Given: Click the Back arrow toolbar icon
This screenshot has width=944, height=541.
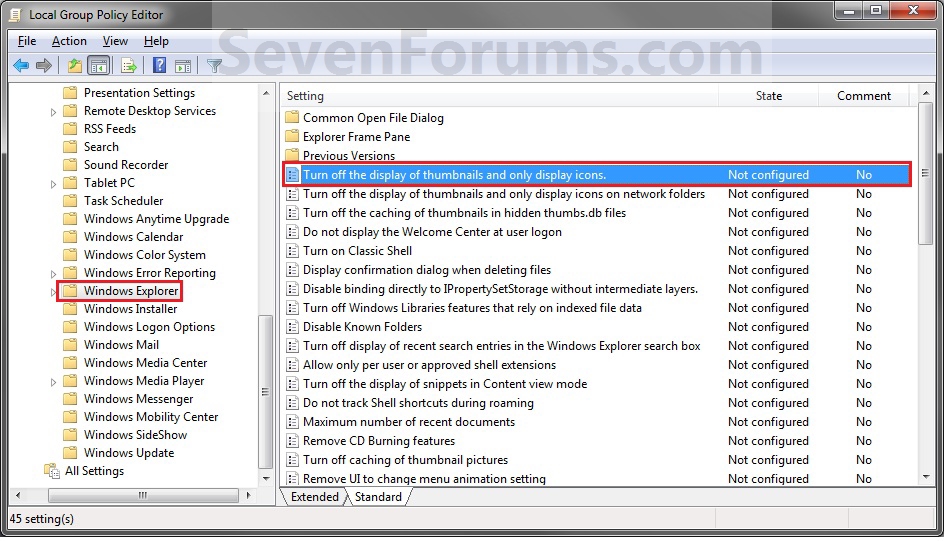Looking at the screenshot, I should pyautogui.click(x=21, y=66).
